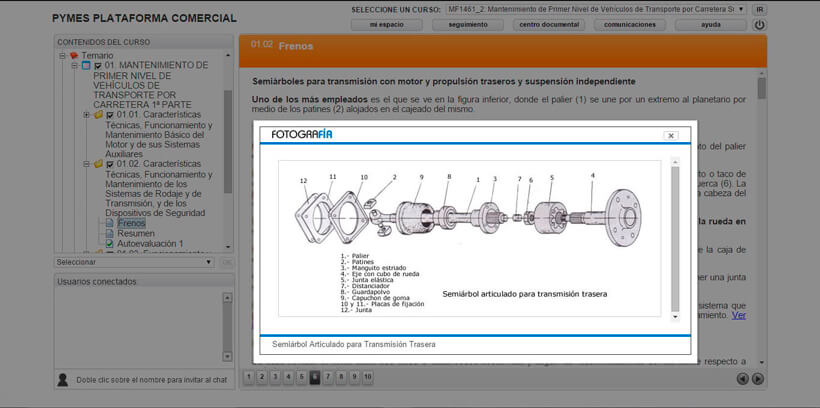Toggle checkbox for 01. MANTENIMIENTO DE PRIMER NIVEL
This screenshot has height=408, width=820.
(98, 65)
